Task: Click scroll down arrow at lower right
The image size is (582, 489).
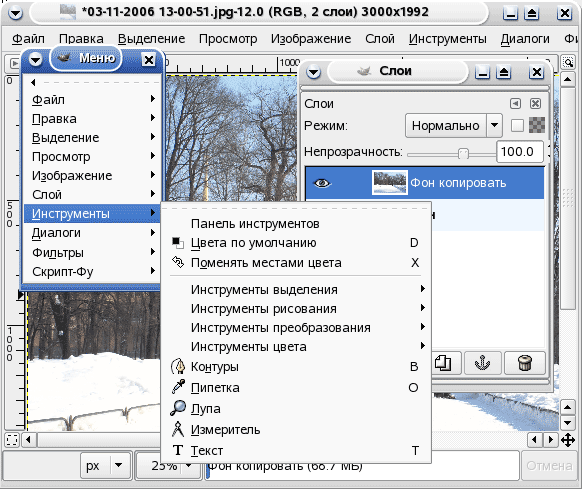Action: tap(568, 423)
